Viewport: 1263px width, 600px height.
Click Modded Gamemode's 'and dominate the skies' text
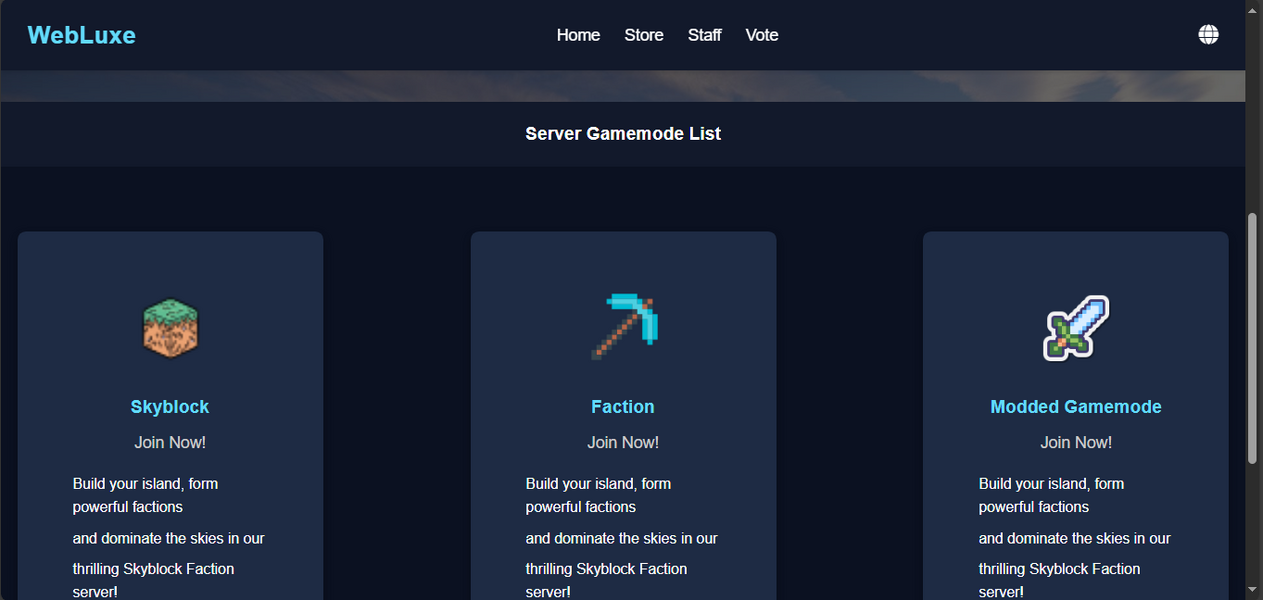click(1075, 538)
